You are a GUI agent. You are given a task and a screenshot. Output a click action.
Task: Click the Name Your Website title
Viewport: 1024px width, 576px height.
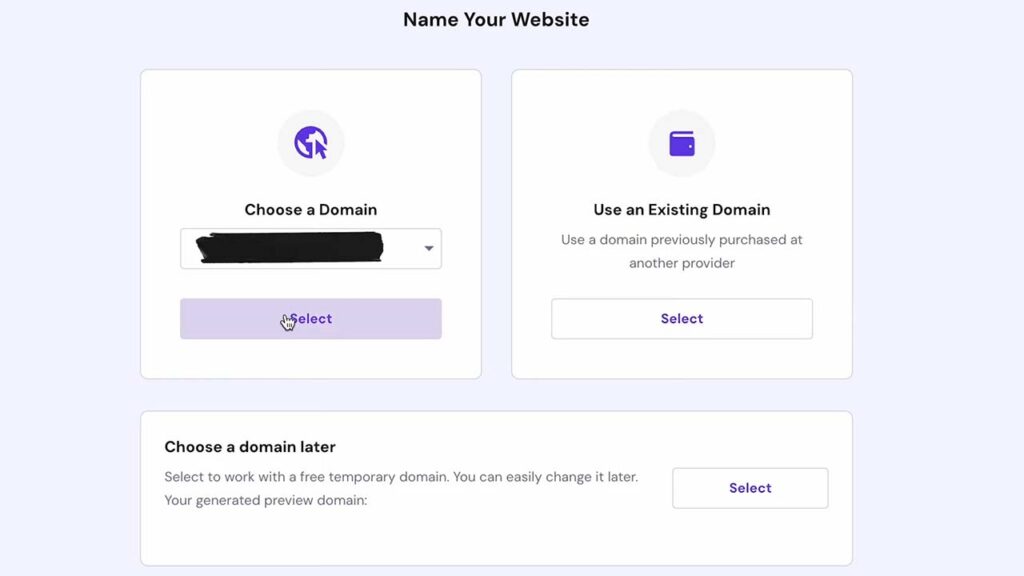(x=496, y=20)
